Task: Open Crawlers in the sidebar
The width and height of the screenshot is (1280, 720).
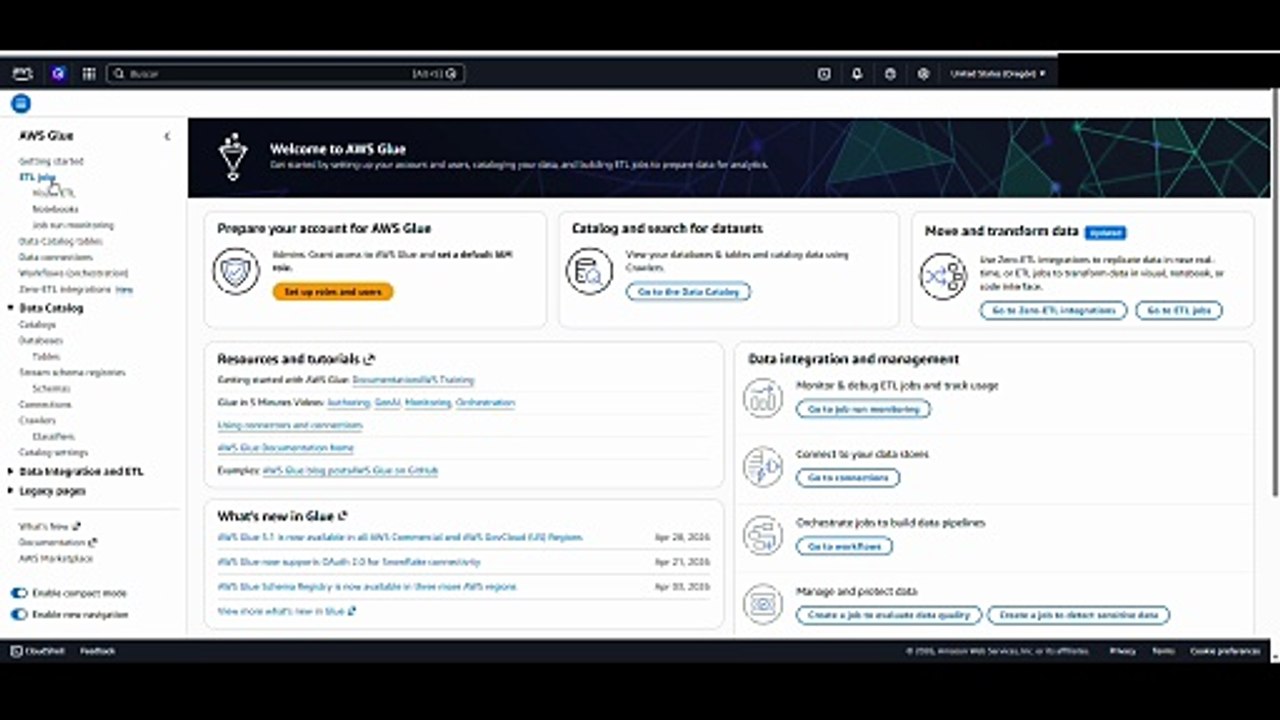Action: 37,420
